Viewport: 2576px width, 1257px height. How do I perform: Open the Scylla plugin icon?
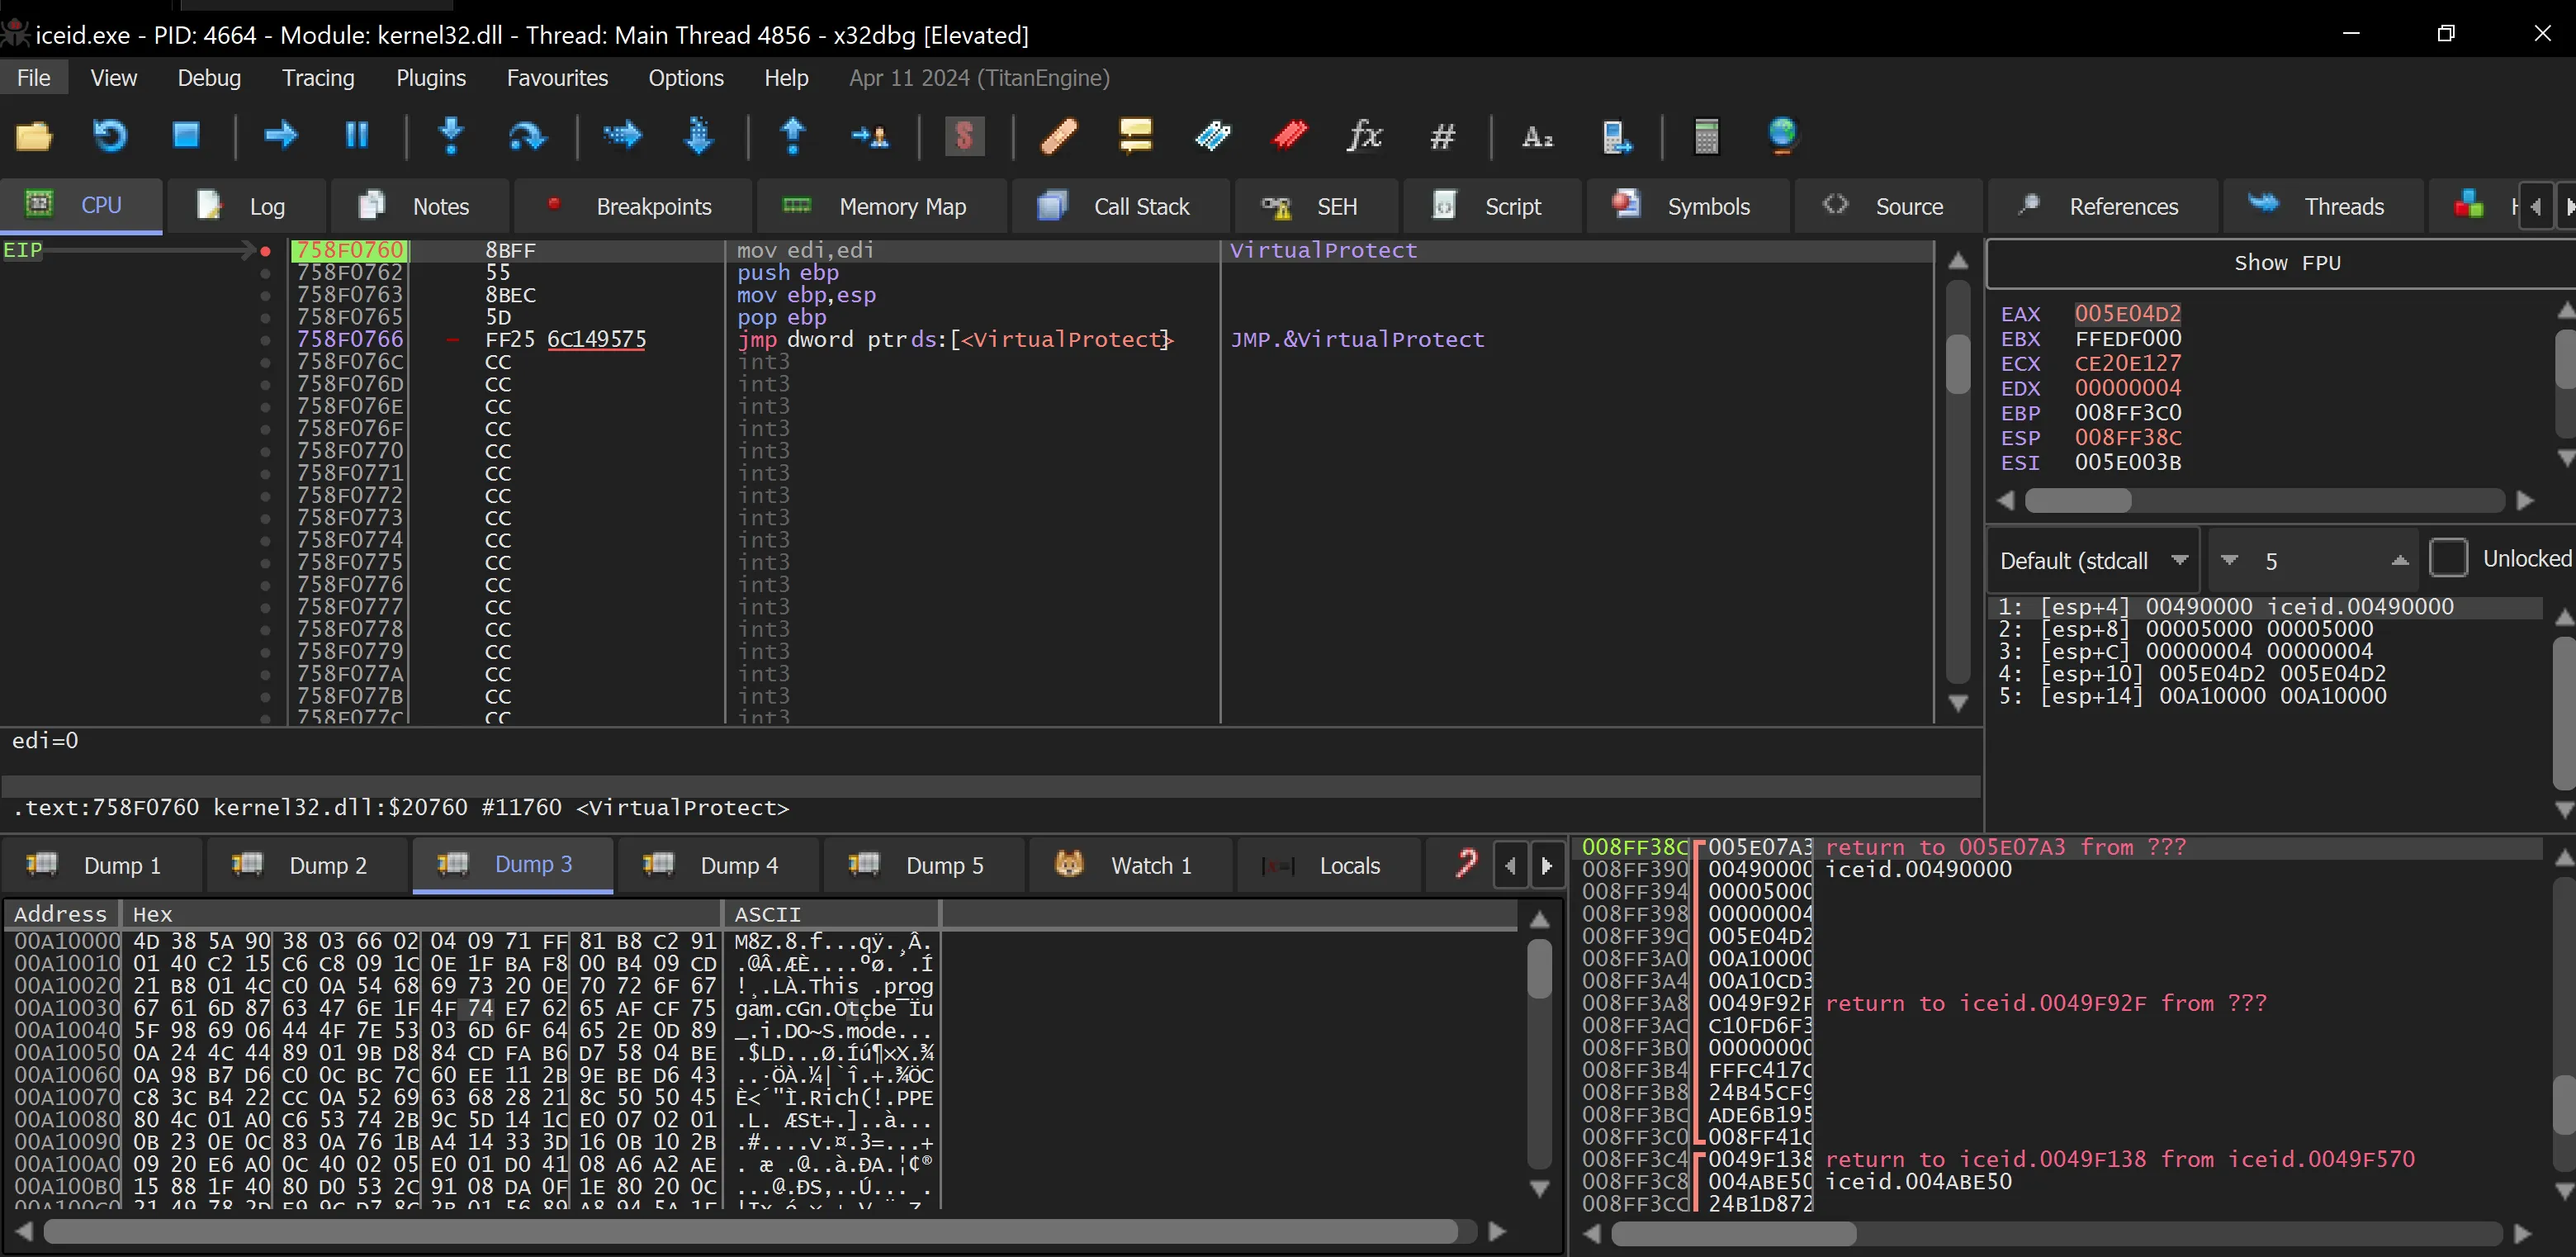(x=965, y=135)
